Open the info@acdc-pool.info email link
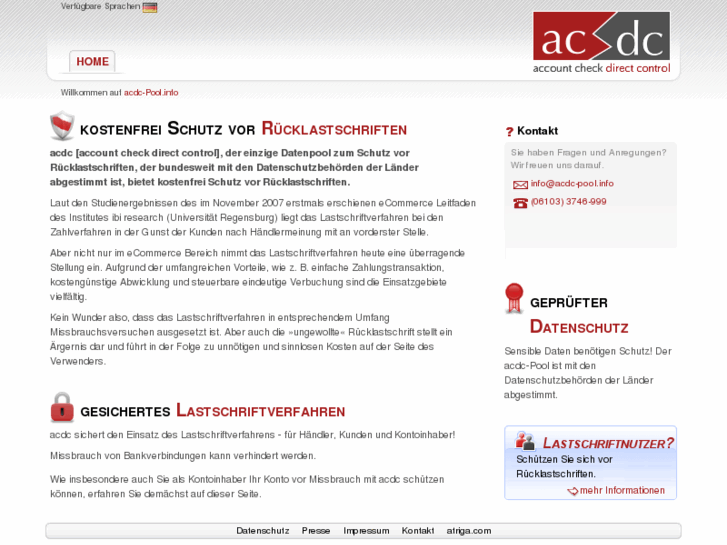Image resolution: width=727 pixels, height=545 pixels. tap(572, 183)
